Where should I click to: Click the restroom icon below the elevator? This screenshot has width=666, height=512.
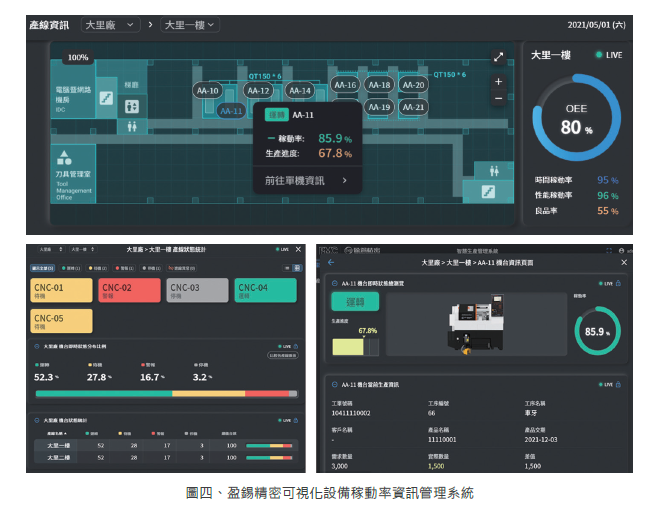132,126
